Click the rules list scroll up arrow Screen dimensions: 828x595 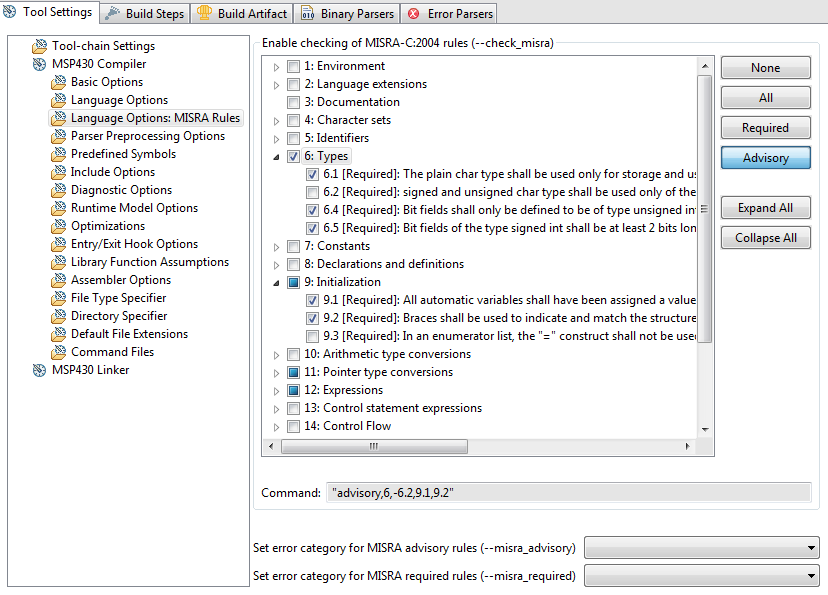coord(705,66)
